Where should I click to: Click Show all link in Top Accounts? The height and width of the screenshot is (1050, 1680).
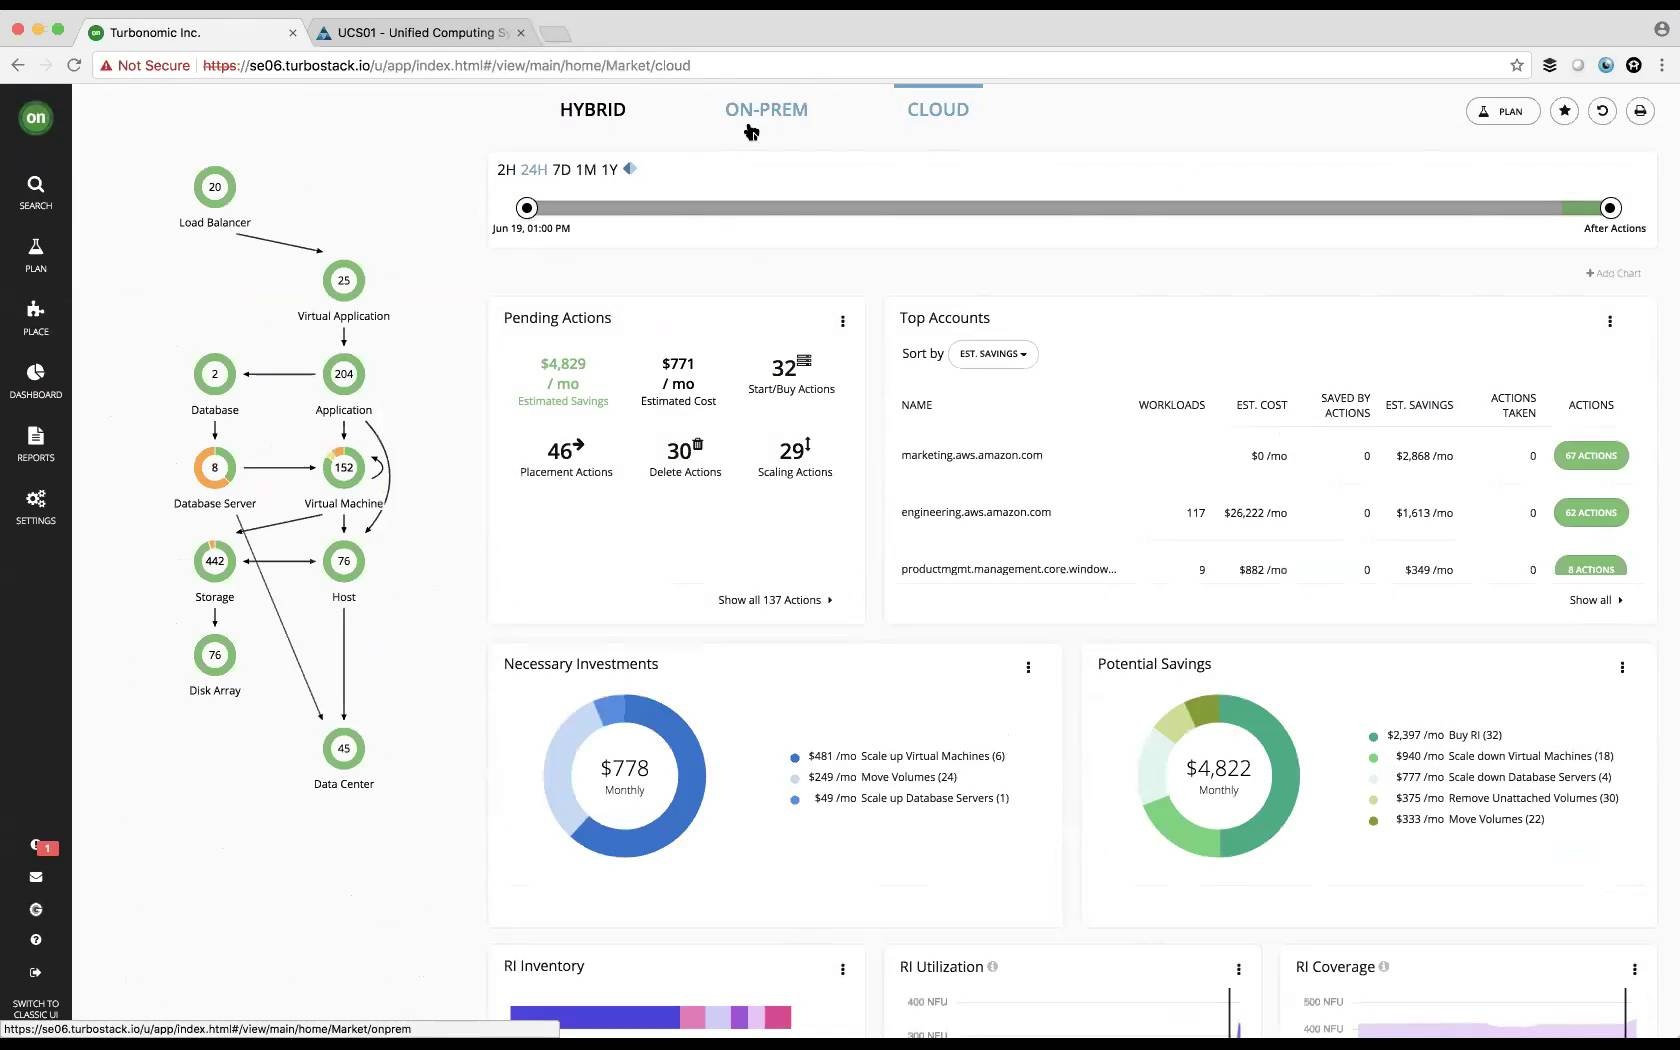[x=1596, y=600]
